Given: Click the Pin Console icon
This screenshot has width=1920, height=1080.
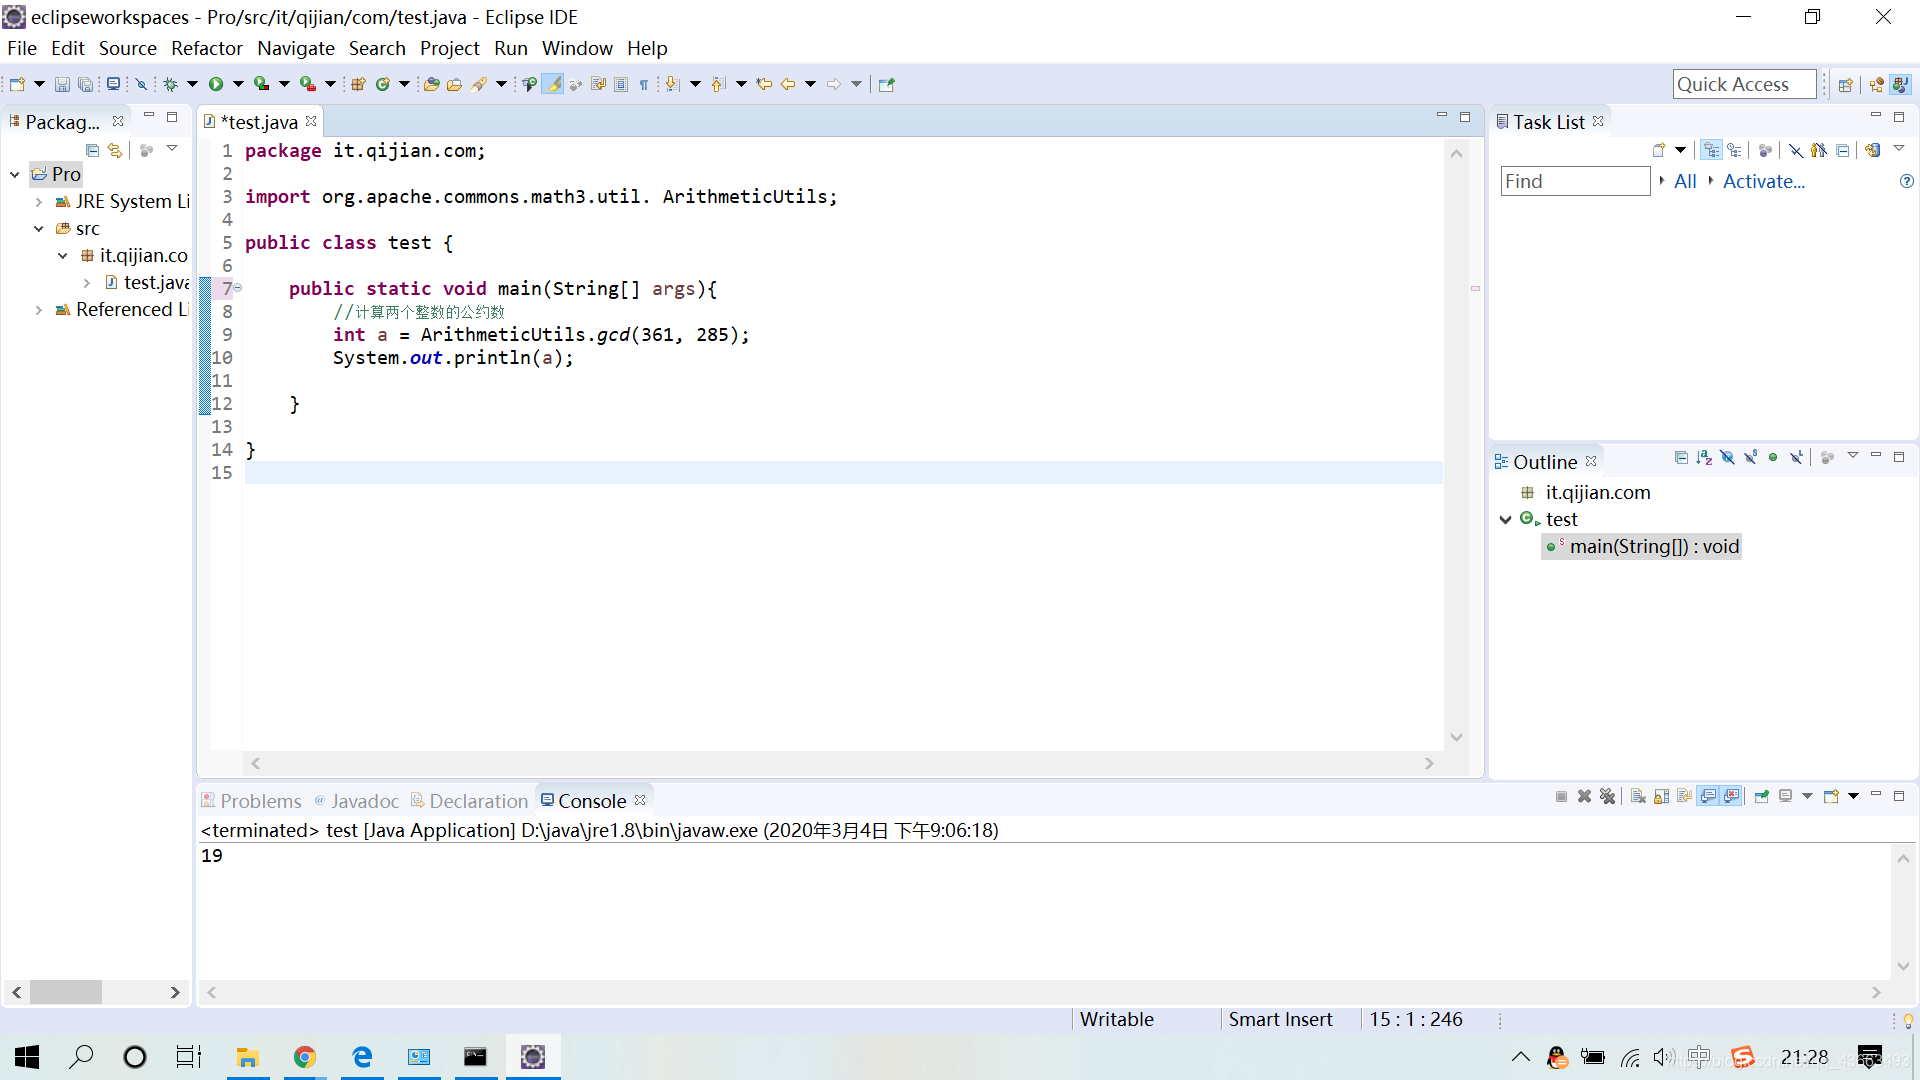Looking at the screenshot, I should [x=1762, y=796].
